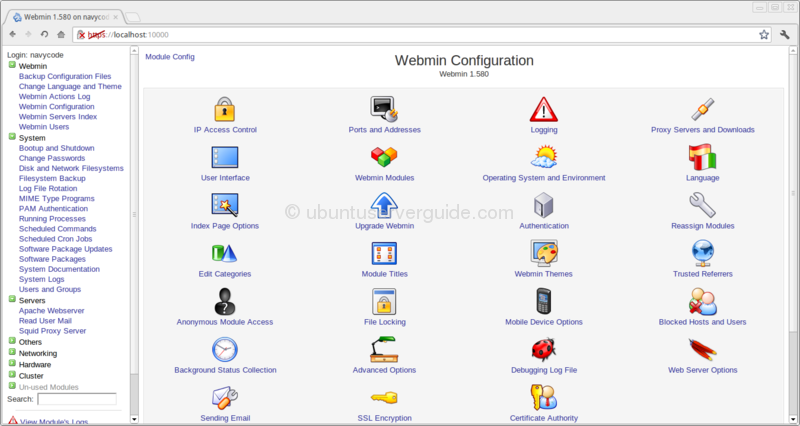Click the sidebar Search text field
The height and width of the screenshot is (426, 800).
tap(77, 399)
